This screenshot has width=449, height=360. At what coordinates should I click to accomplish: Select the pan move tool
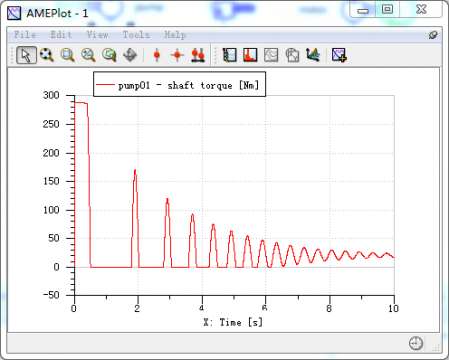130,55
